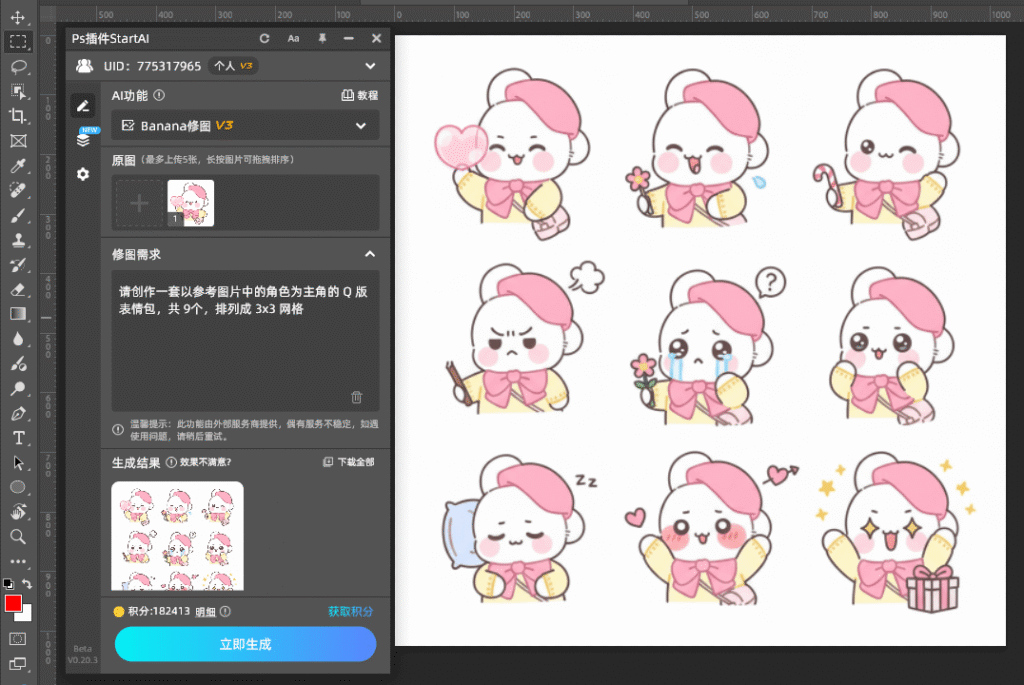
Task: Select the Type tool
Action: [x=16, y=438]
